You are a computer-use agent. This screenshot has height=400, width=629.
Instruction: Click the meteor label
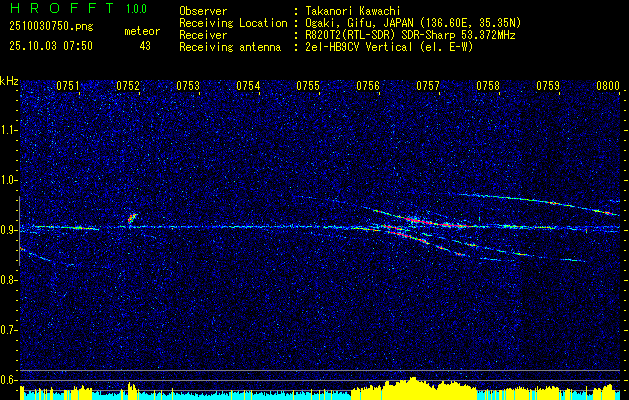142,31
